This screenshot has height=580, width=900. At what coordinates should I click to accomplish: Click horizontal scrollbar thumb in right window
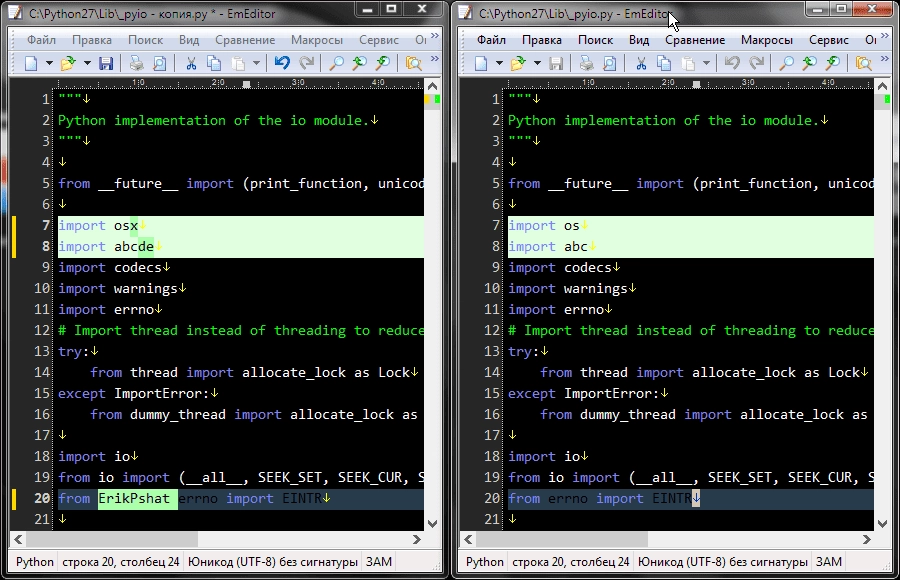coord(562,539)
